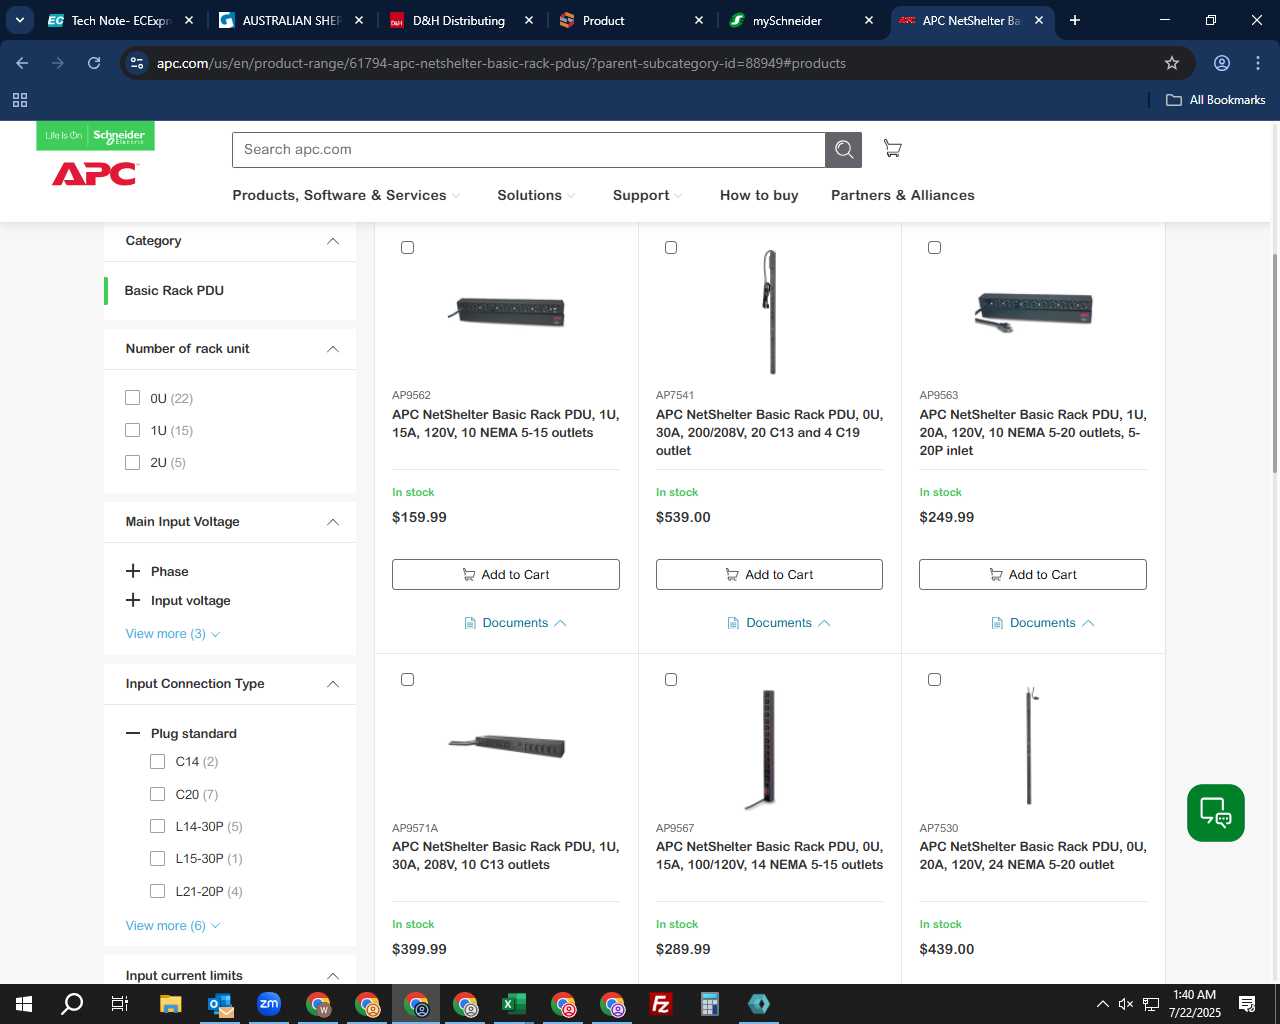
Task: Open the Support menu
Action: click(647, 195)
